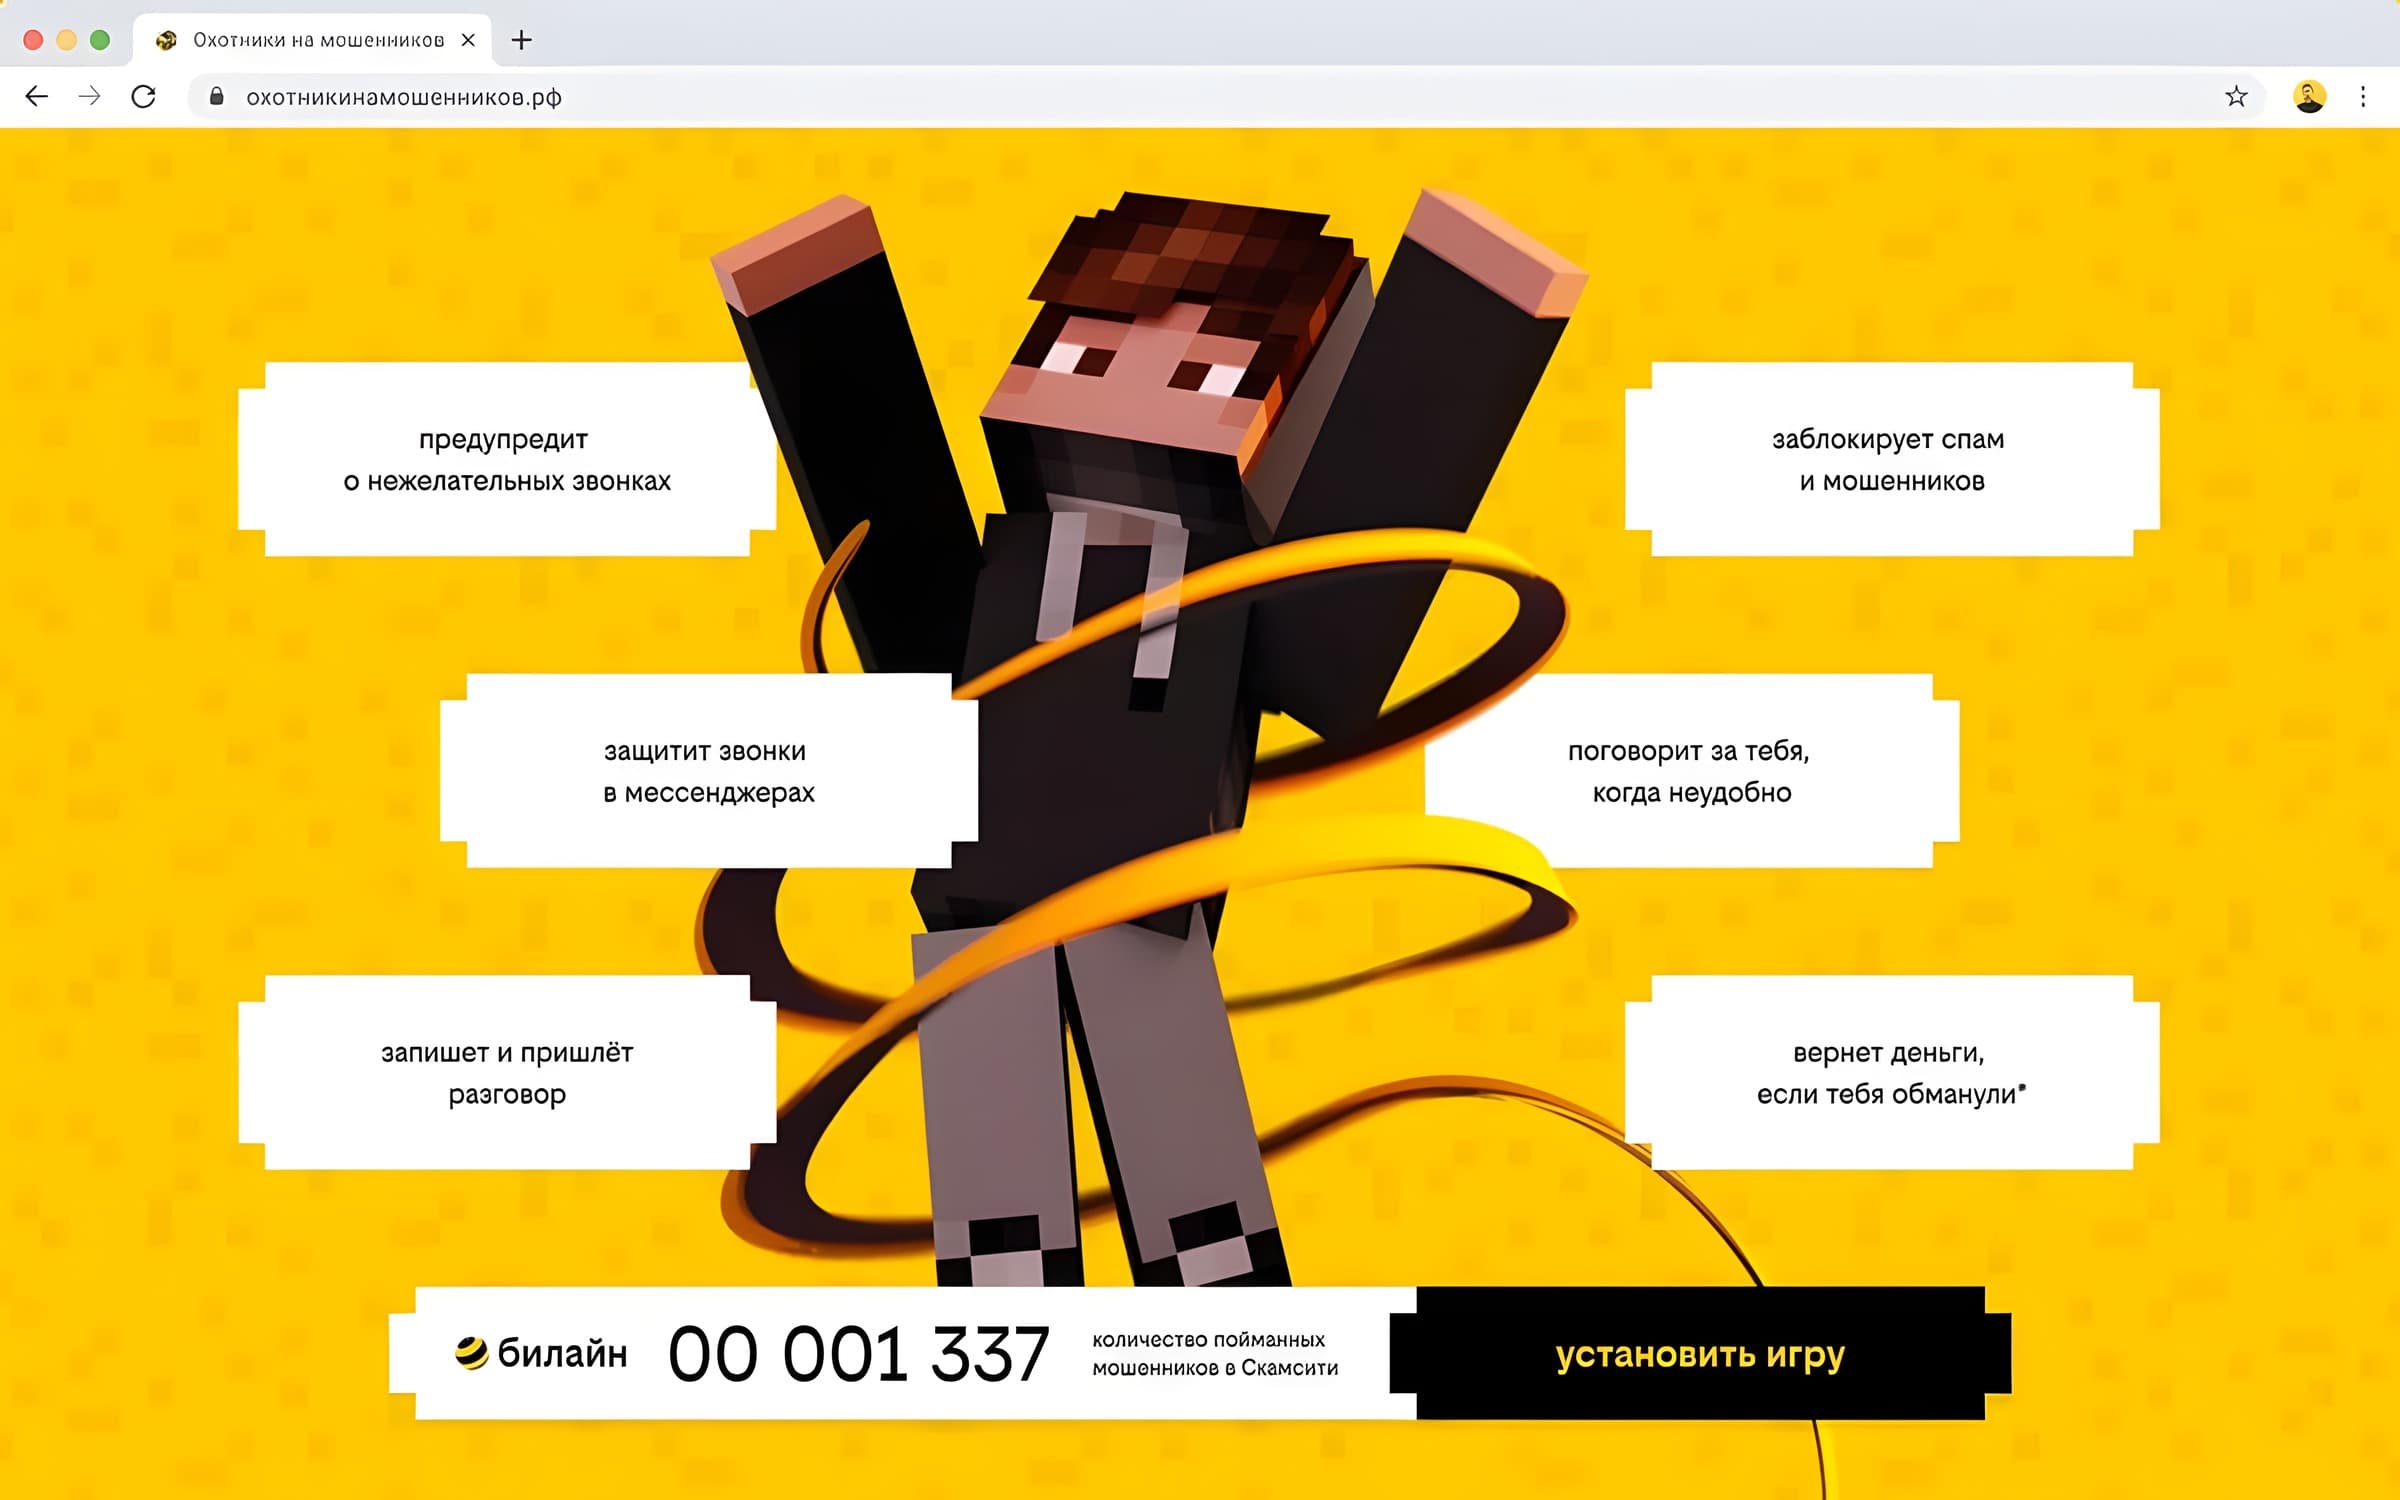Open a new tab with plus icon
2400x1500 pixels.
coord(521,40)
